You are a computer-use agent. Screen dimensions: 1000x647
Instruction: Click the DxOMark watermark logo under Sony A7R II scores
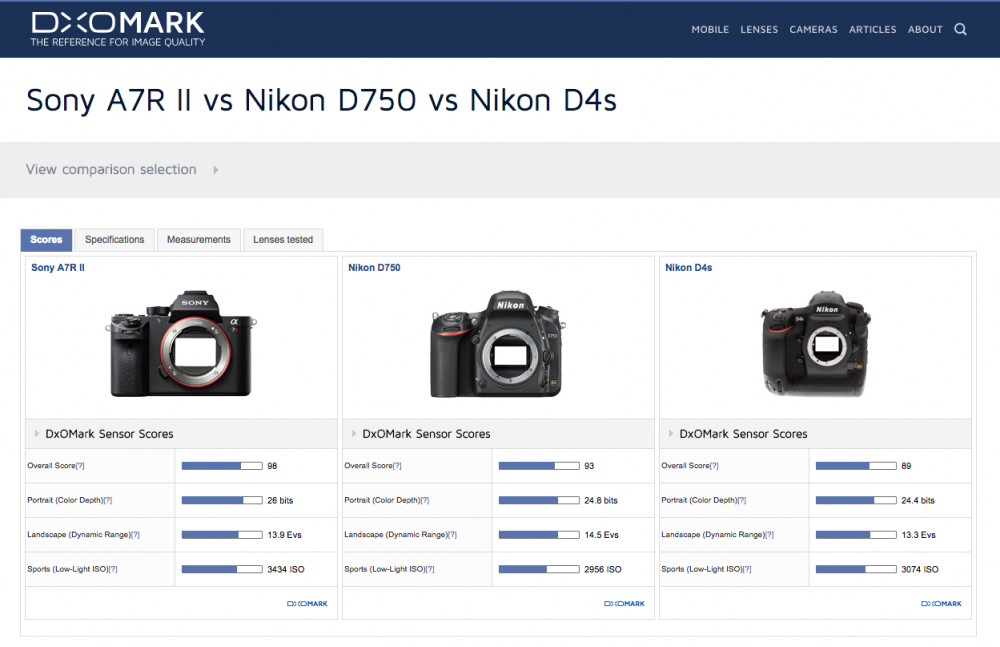[x=307, y=604]
